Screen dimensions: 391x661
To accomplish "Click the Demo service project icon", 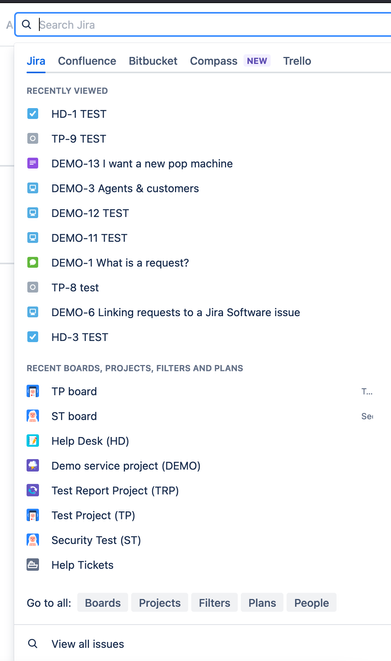I will (x=32, y=465).
